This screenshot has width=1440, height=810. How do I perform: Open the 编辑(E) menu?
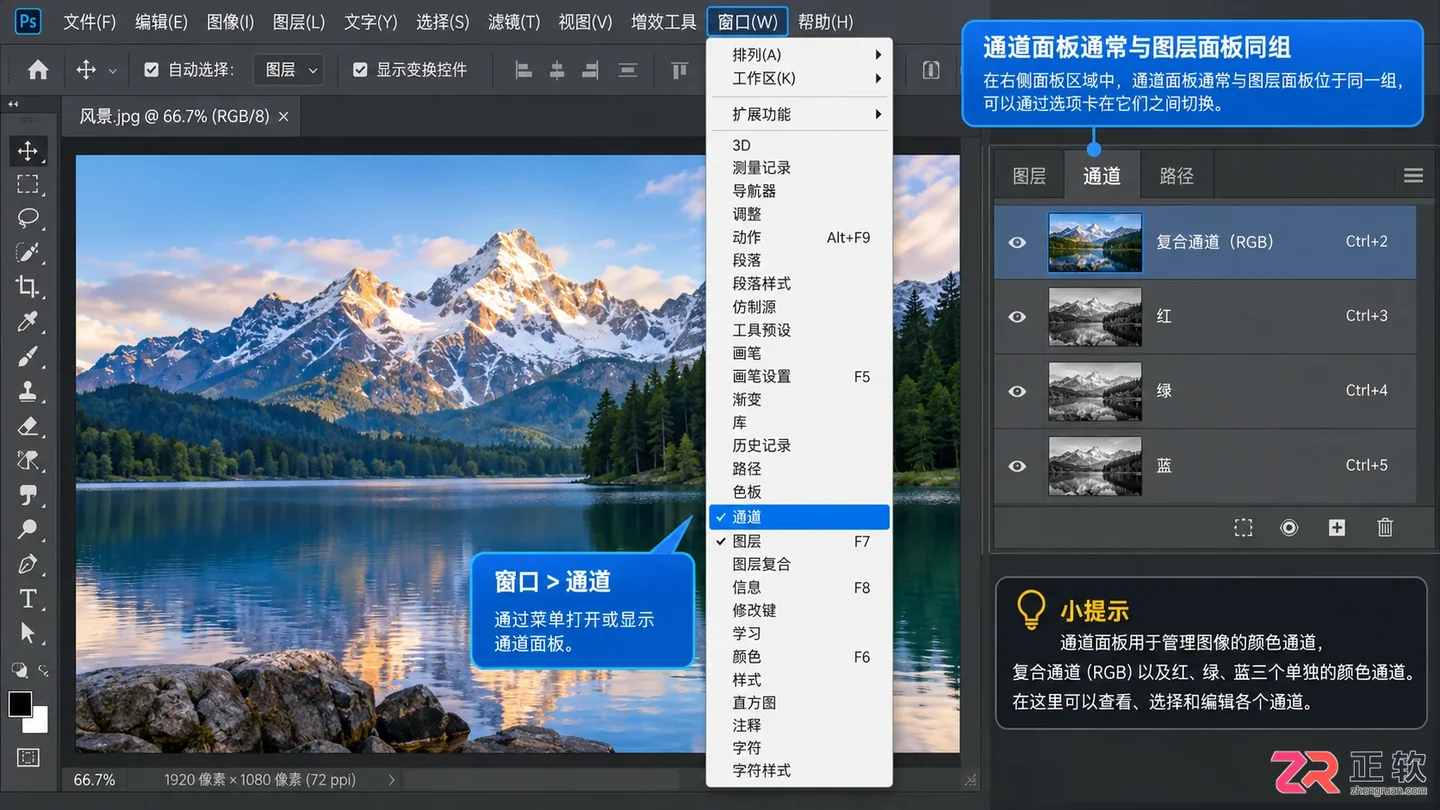(x=161, y=22)
